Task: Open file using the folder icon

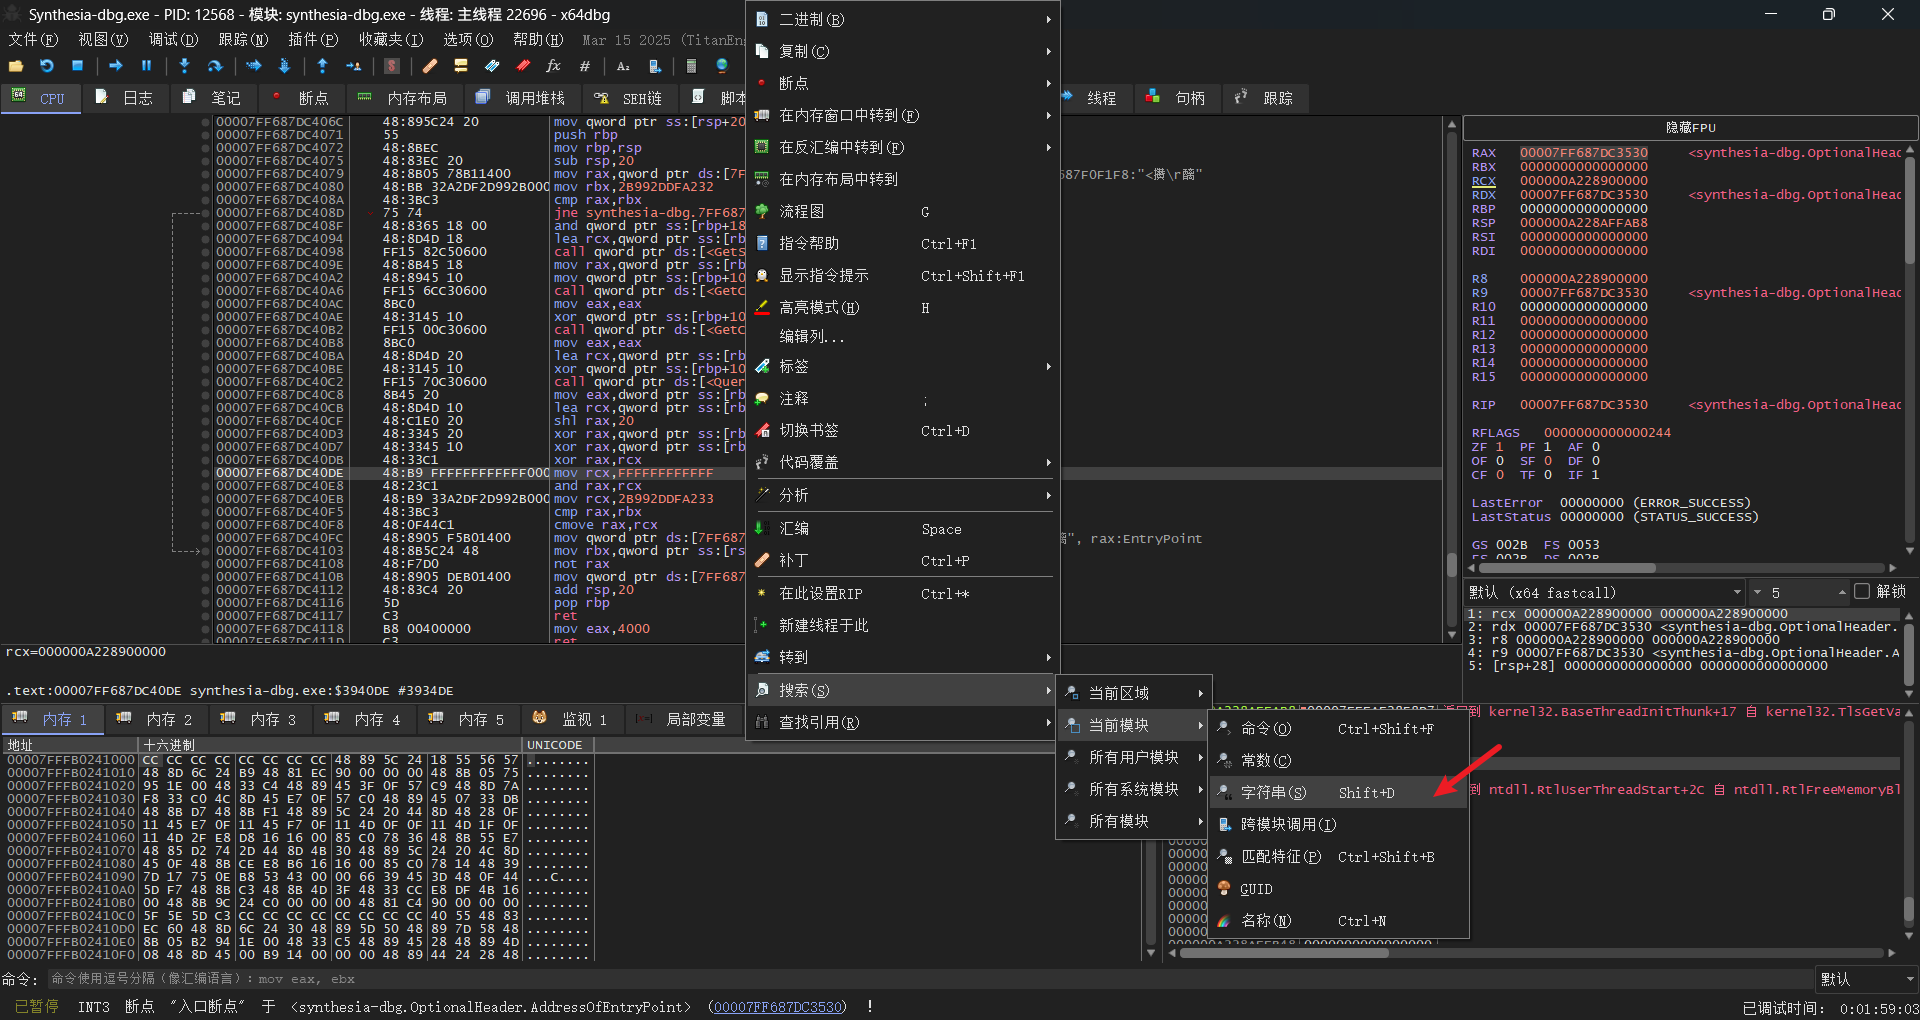Action: point(16,66)
